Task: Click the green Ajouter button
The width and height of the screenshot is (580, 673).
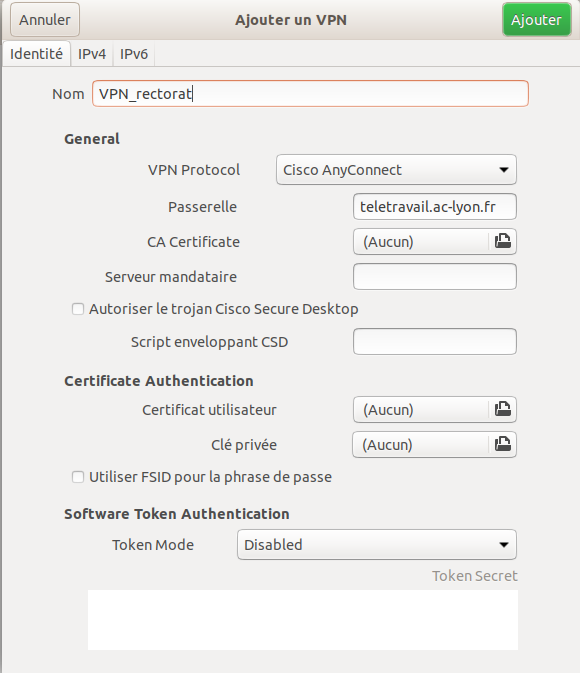Action: [537, 20]
